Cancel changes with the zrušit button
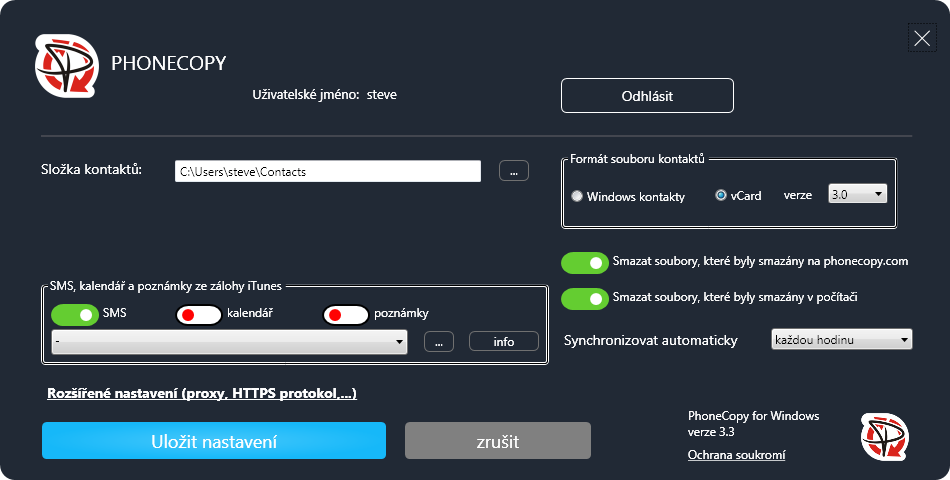Viewport: 950px width, 480px height. coord(497,441)
